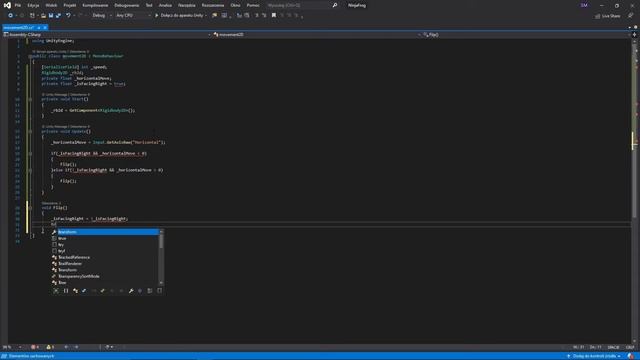Toggle the classes filter in IntelliSense popup

[x=75, y=291]
